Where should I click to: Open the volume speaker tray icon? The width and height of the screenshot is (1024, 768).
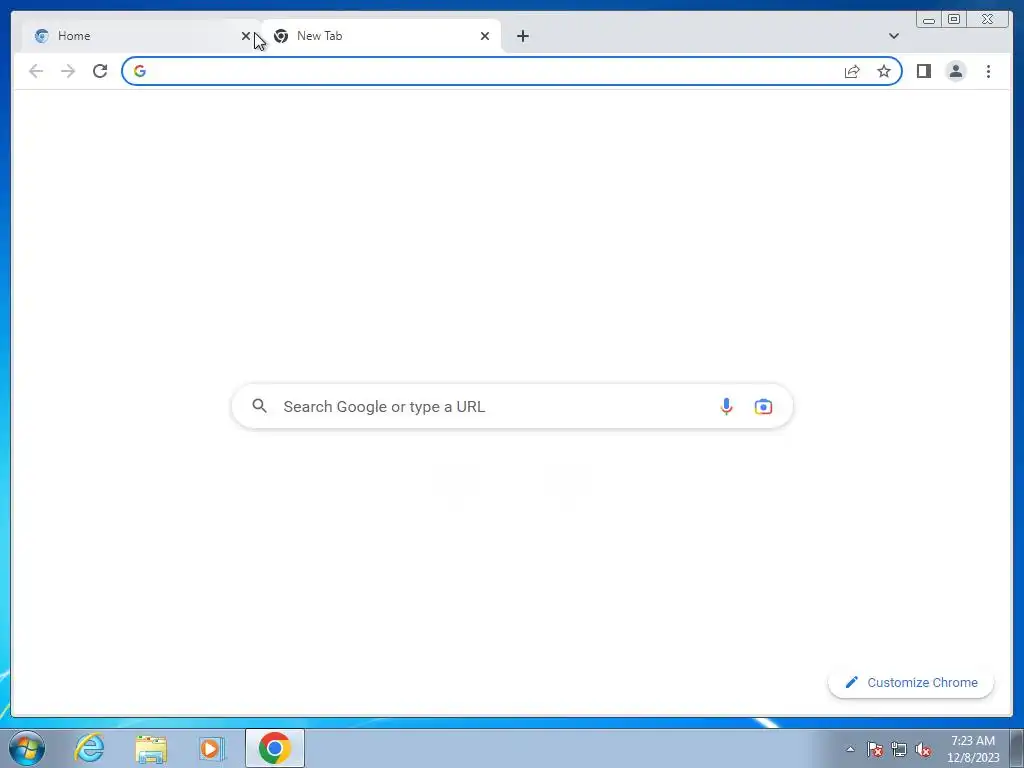(x=923, y=749)
